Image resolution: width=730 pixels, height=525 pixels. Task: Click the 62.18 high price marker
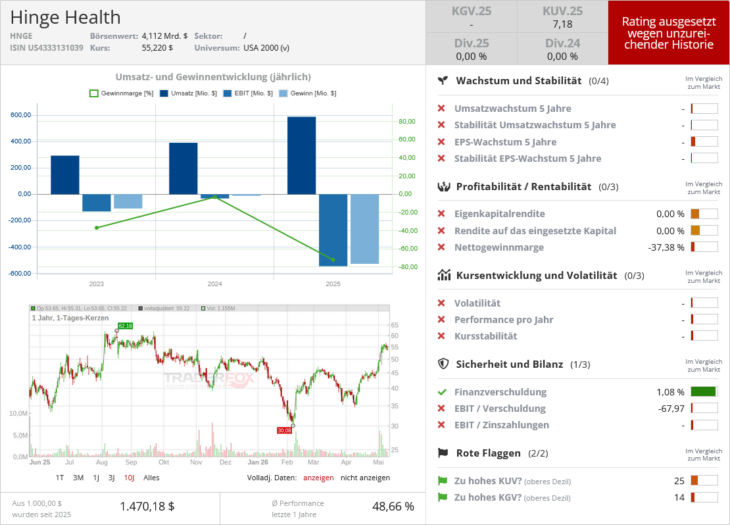[125, 326]
